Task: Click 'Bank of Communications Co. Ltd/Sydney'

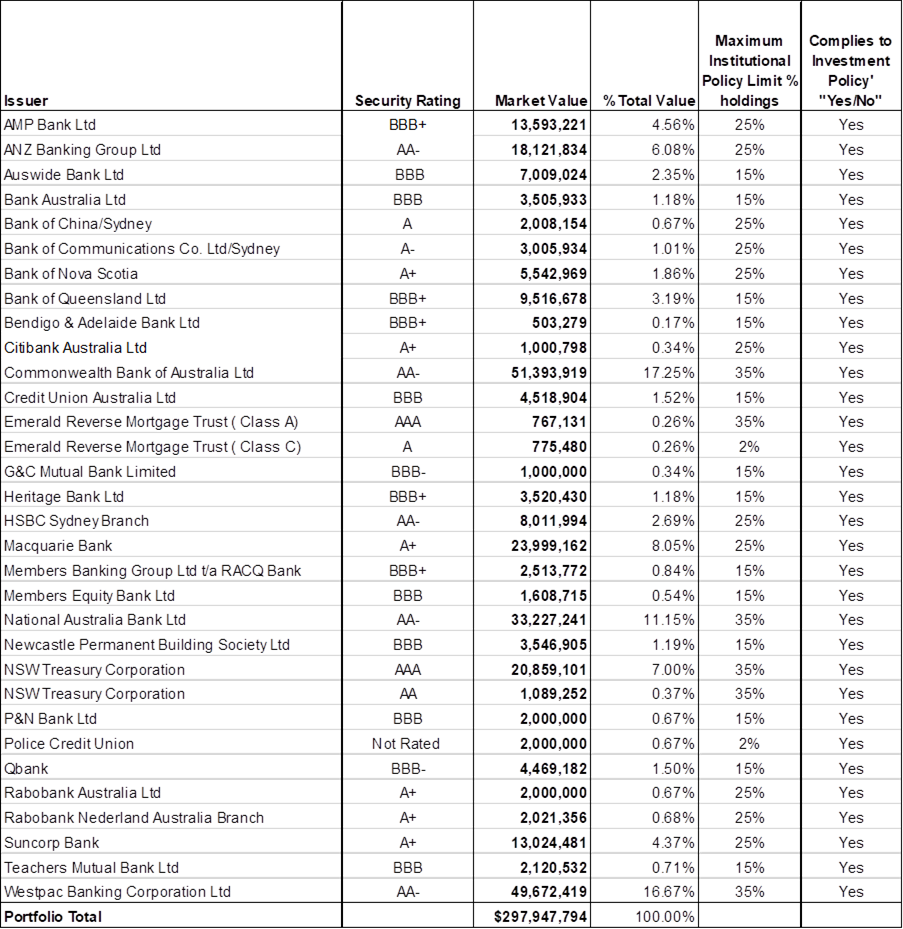Action: coord(142,249)
